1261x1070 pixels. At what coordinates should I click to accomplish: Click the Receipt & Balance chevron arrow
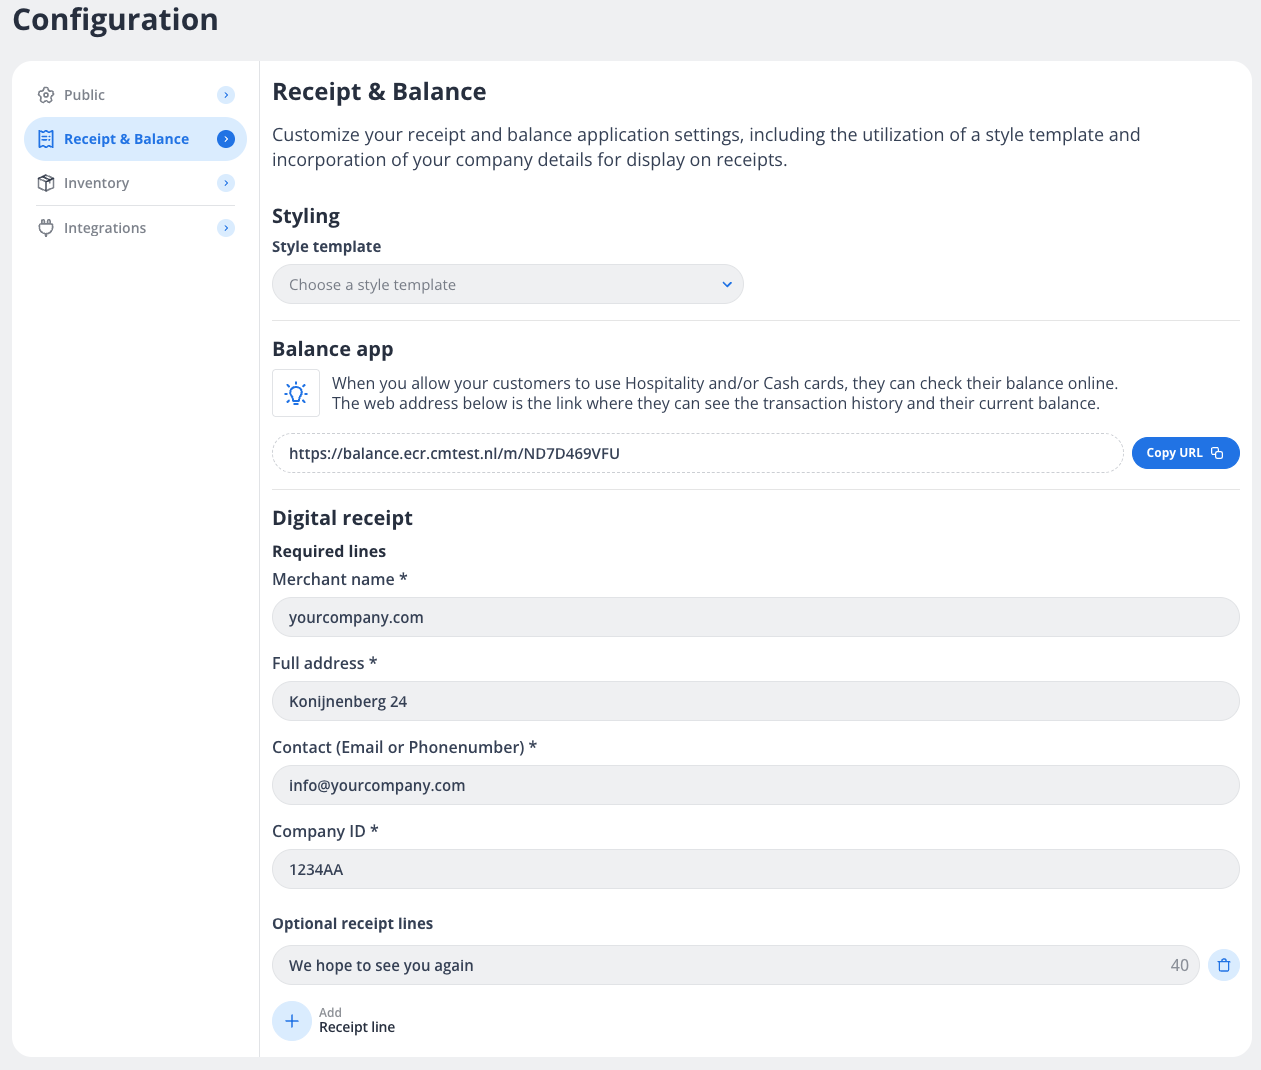tap(226, 139)
